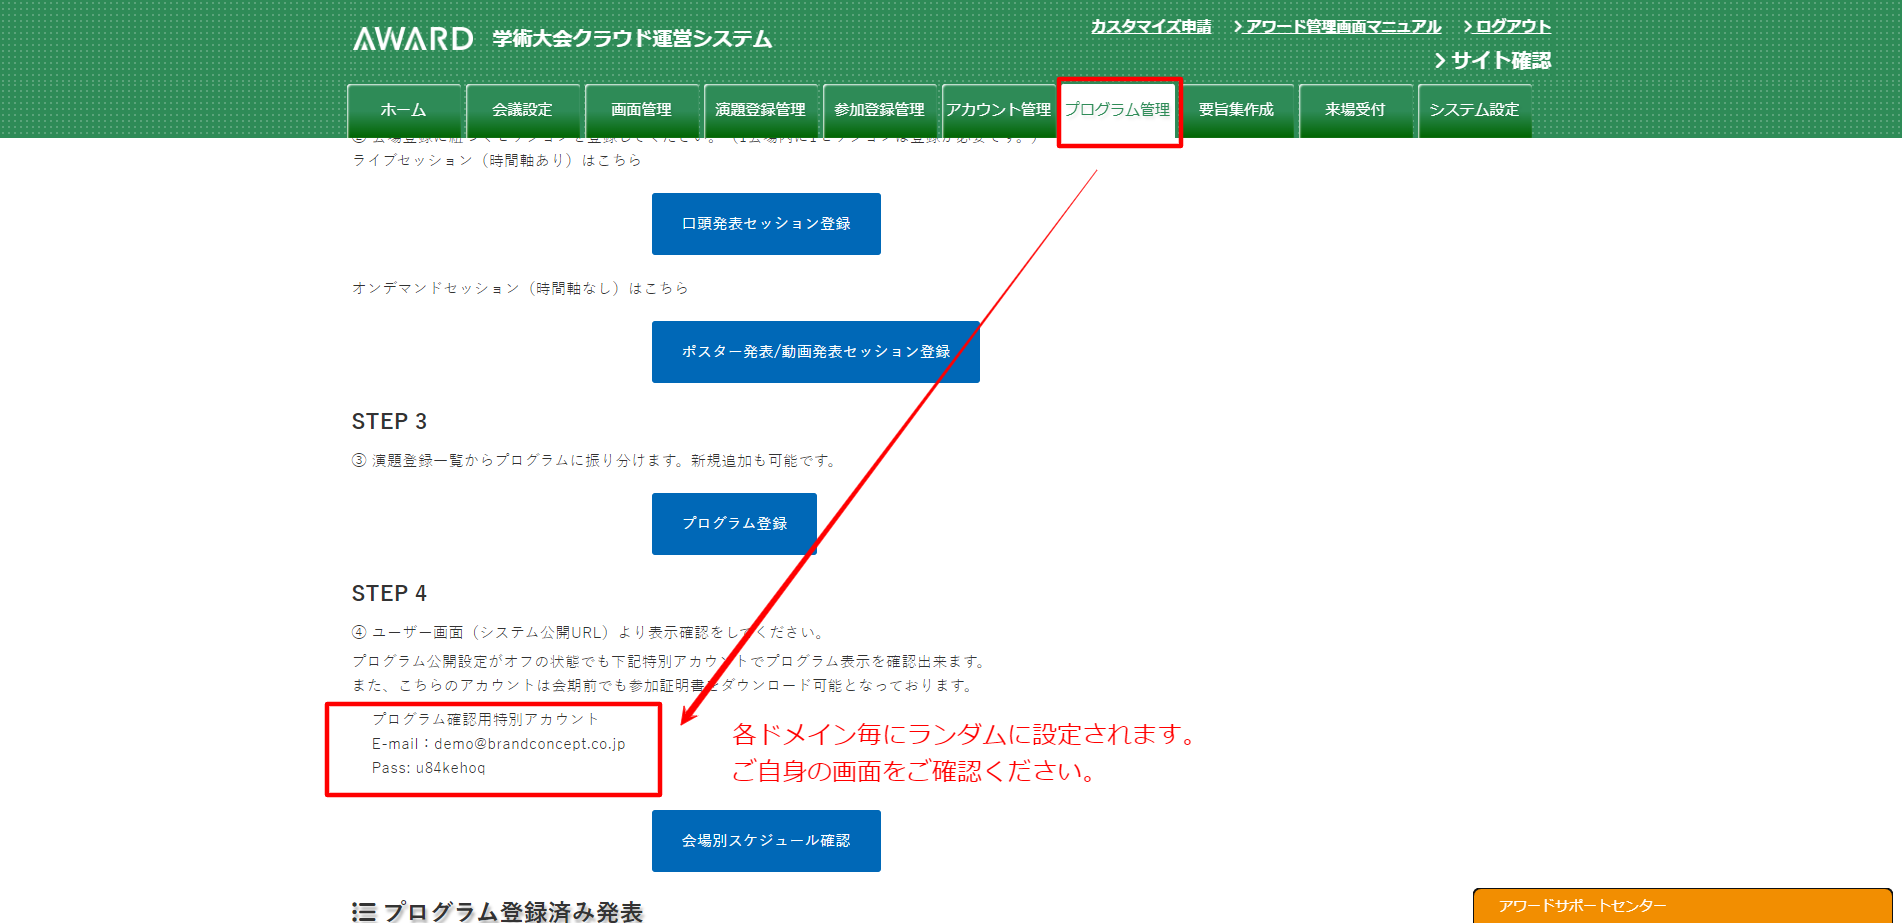Go to the 演題登録管理 tab
Viewport: 1902px width, 923px height.
(761, 110)
